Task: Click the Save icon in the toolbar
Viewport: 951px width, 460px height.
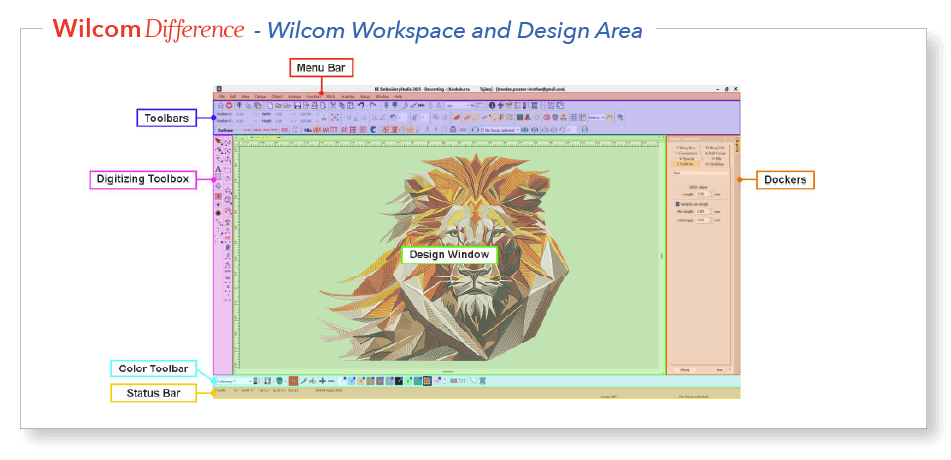Action: pyautogui.click(x=297, y=105)
